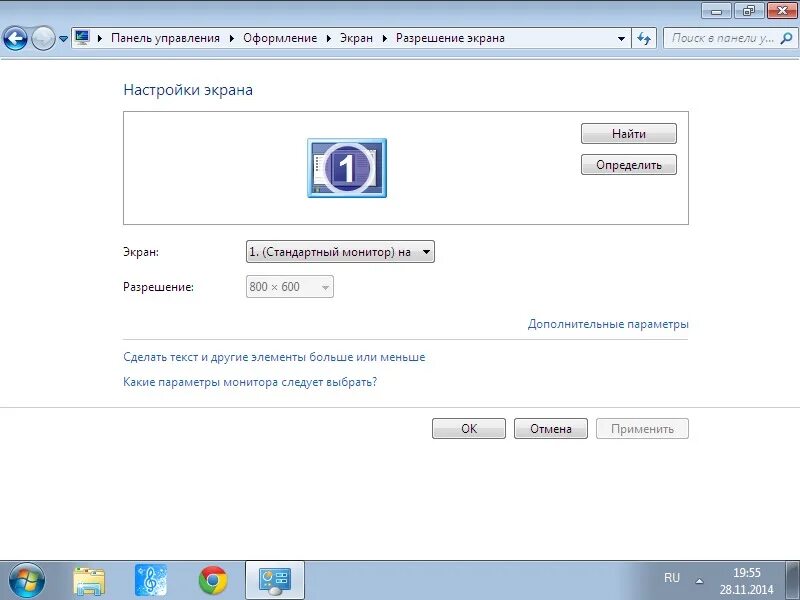Click the 'Отмена' button
Image resolution: width=800 pixels, height=600 pixels.
551,429
